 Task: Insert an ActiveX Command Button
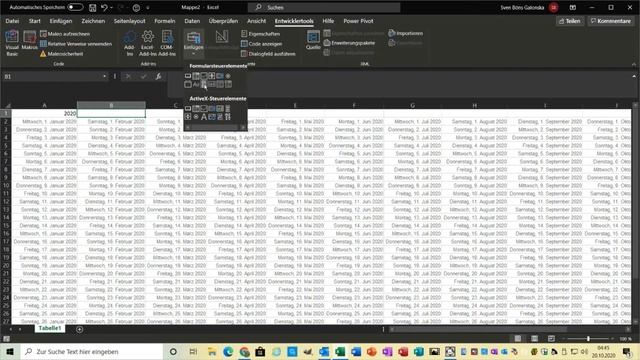point(188,109)
